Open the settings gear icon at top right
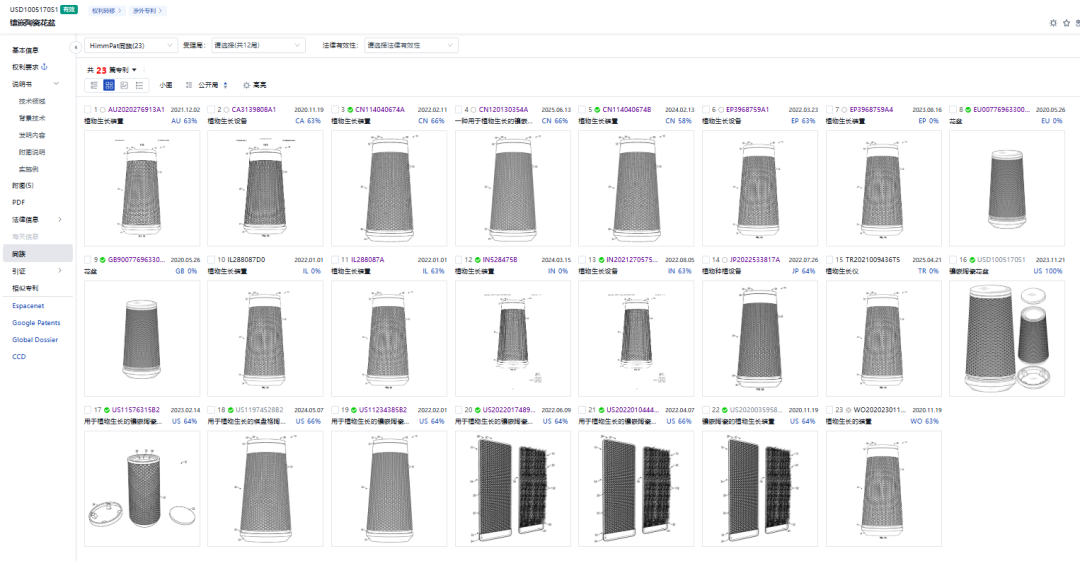Screen dimensions: 1080x561 [1053, 23]
